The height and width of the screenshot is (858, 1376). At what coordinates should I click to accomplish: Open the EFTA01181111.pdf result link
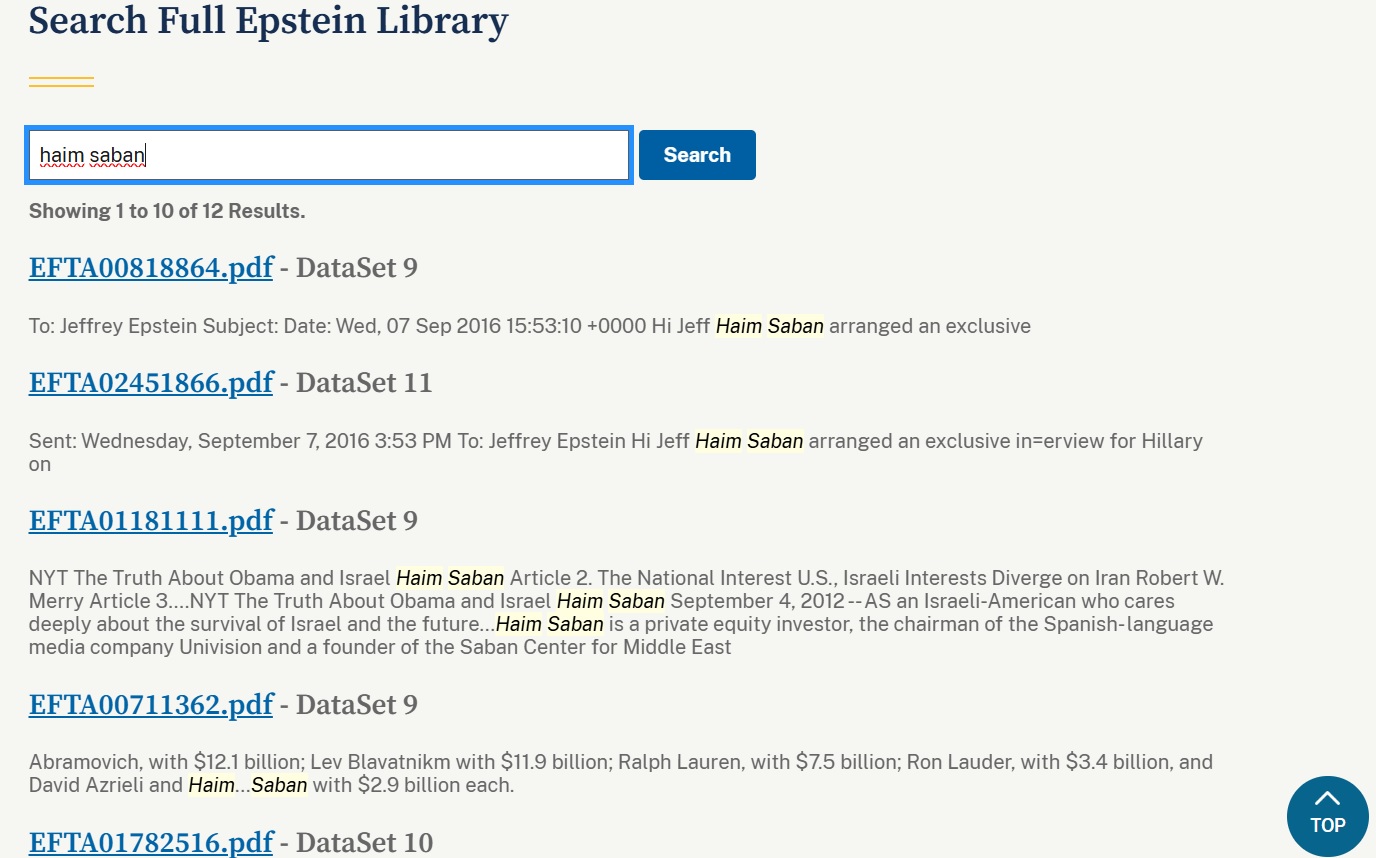(151, 521)
